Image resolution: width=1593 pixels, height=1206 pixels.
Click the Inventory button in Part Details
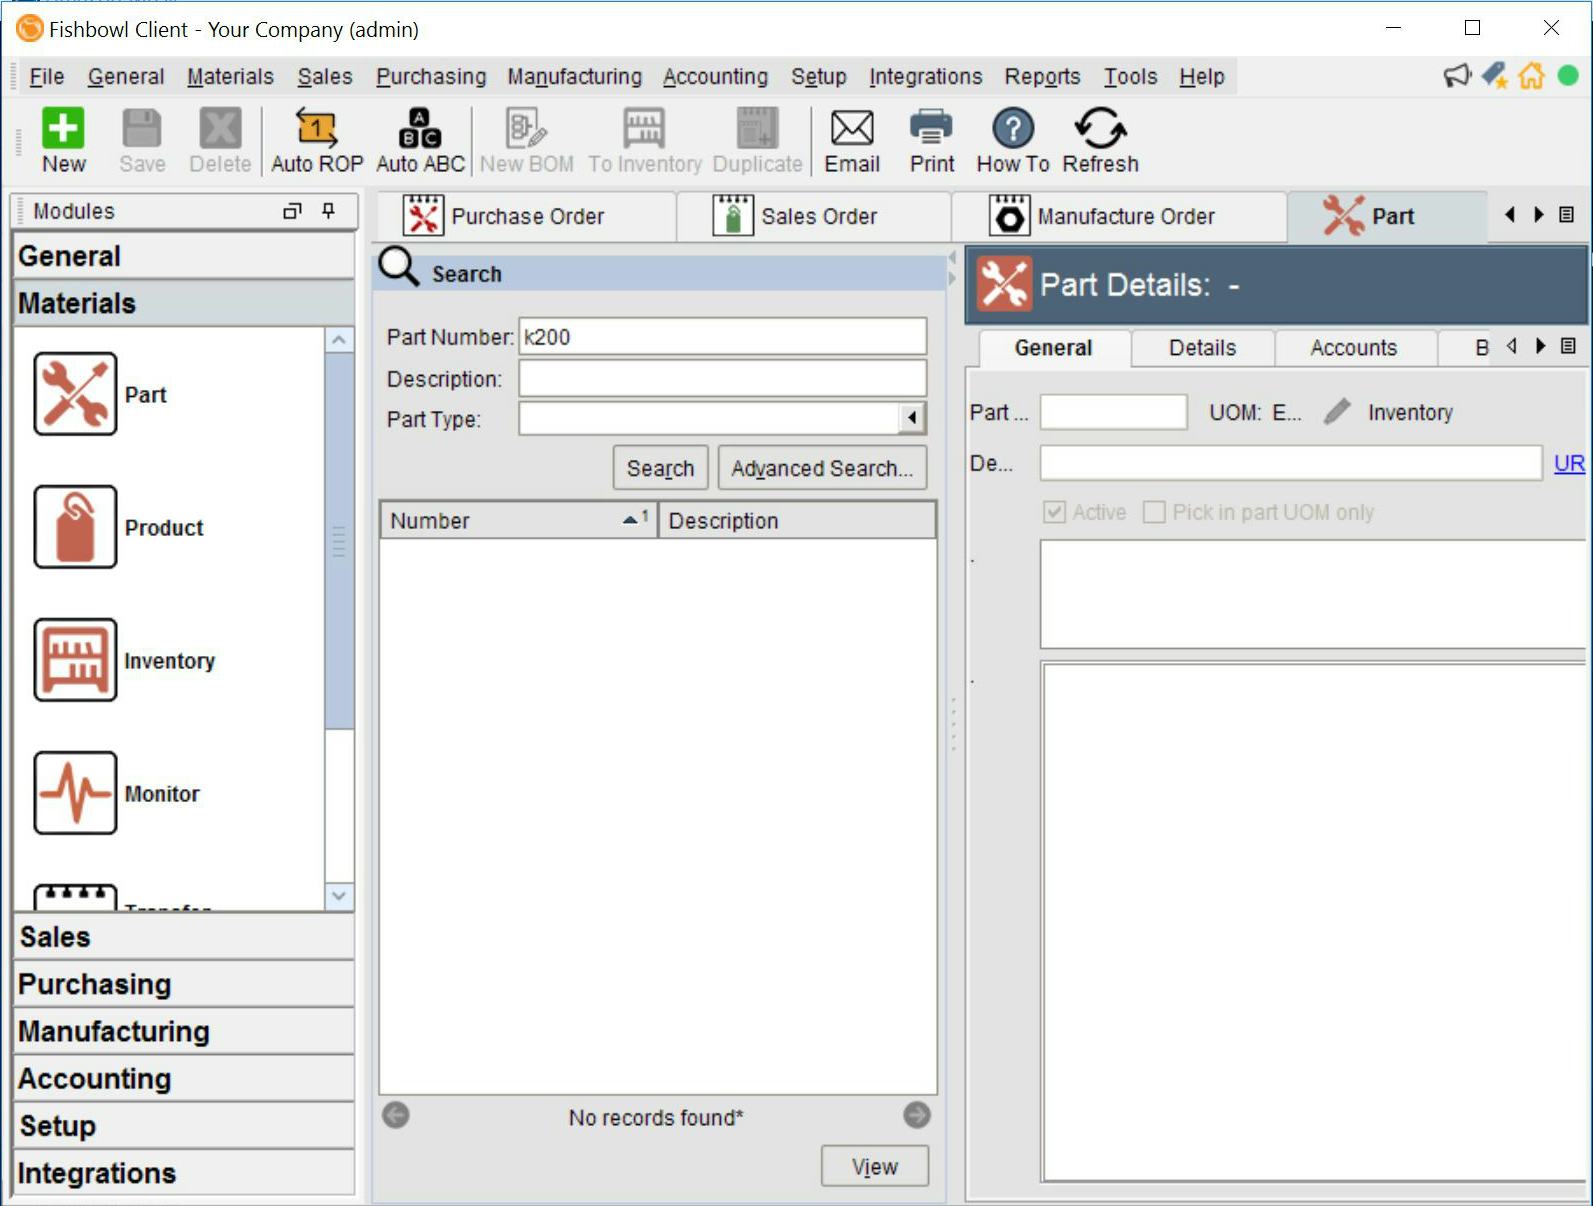click(1410, 412)
